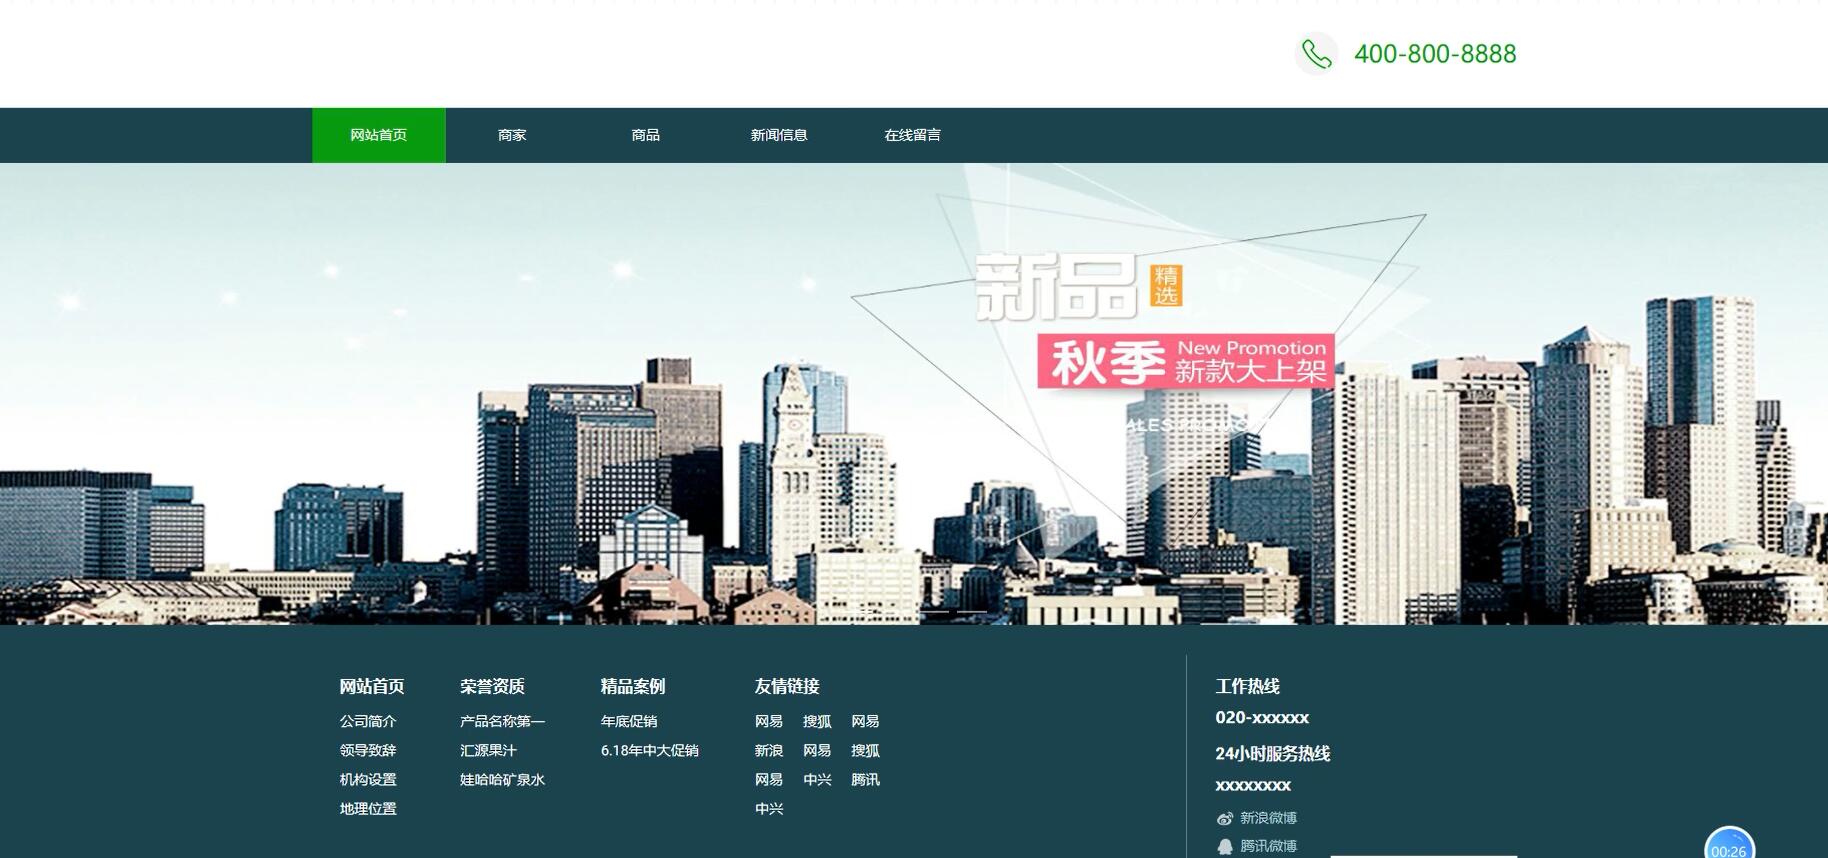Image resolution: width=1828 pixels, height=858 pixels.
Task: Open the 娃哈哈矿泉水 footer link
Action: click(x=503, y=779)
